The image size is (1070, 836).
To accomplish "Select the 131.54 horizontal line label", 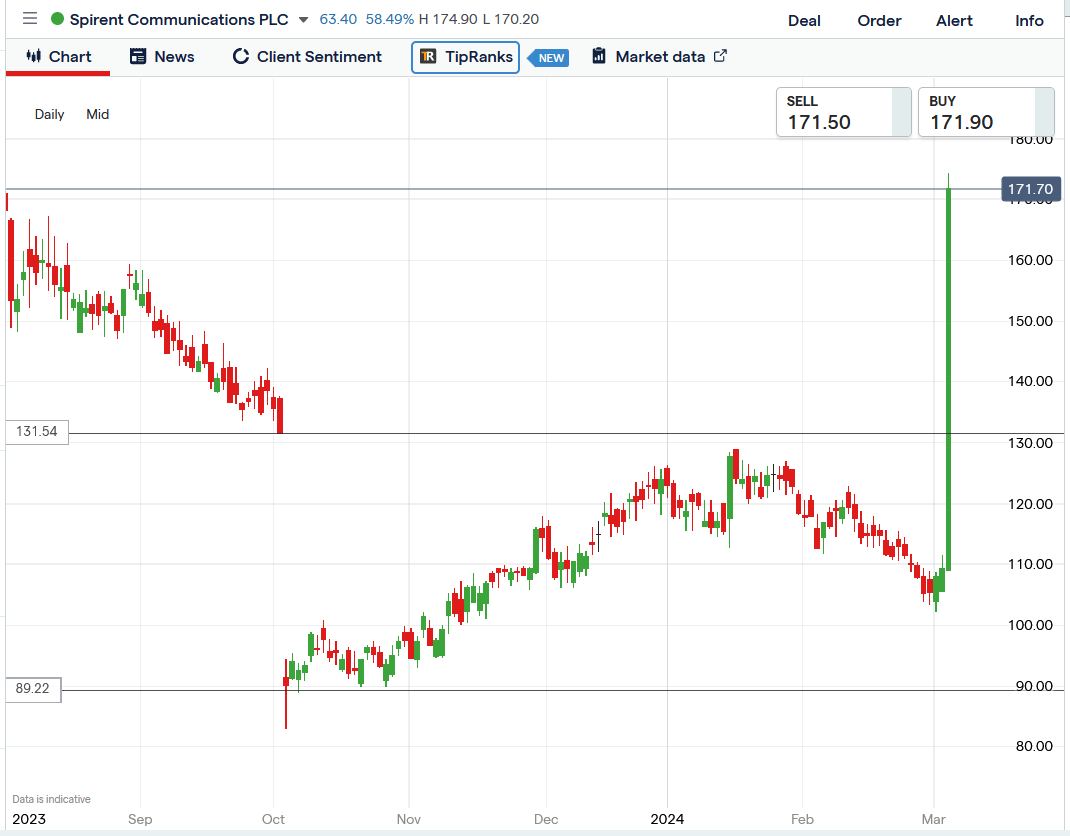I will tap(37, 431).
